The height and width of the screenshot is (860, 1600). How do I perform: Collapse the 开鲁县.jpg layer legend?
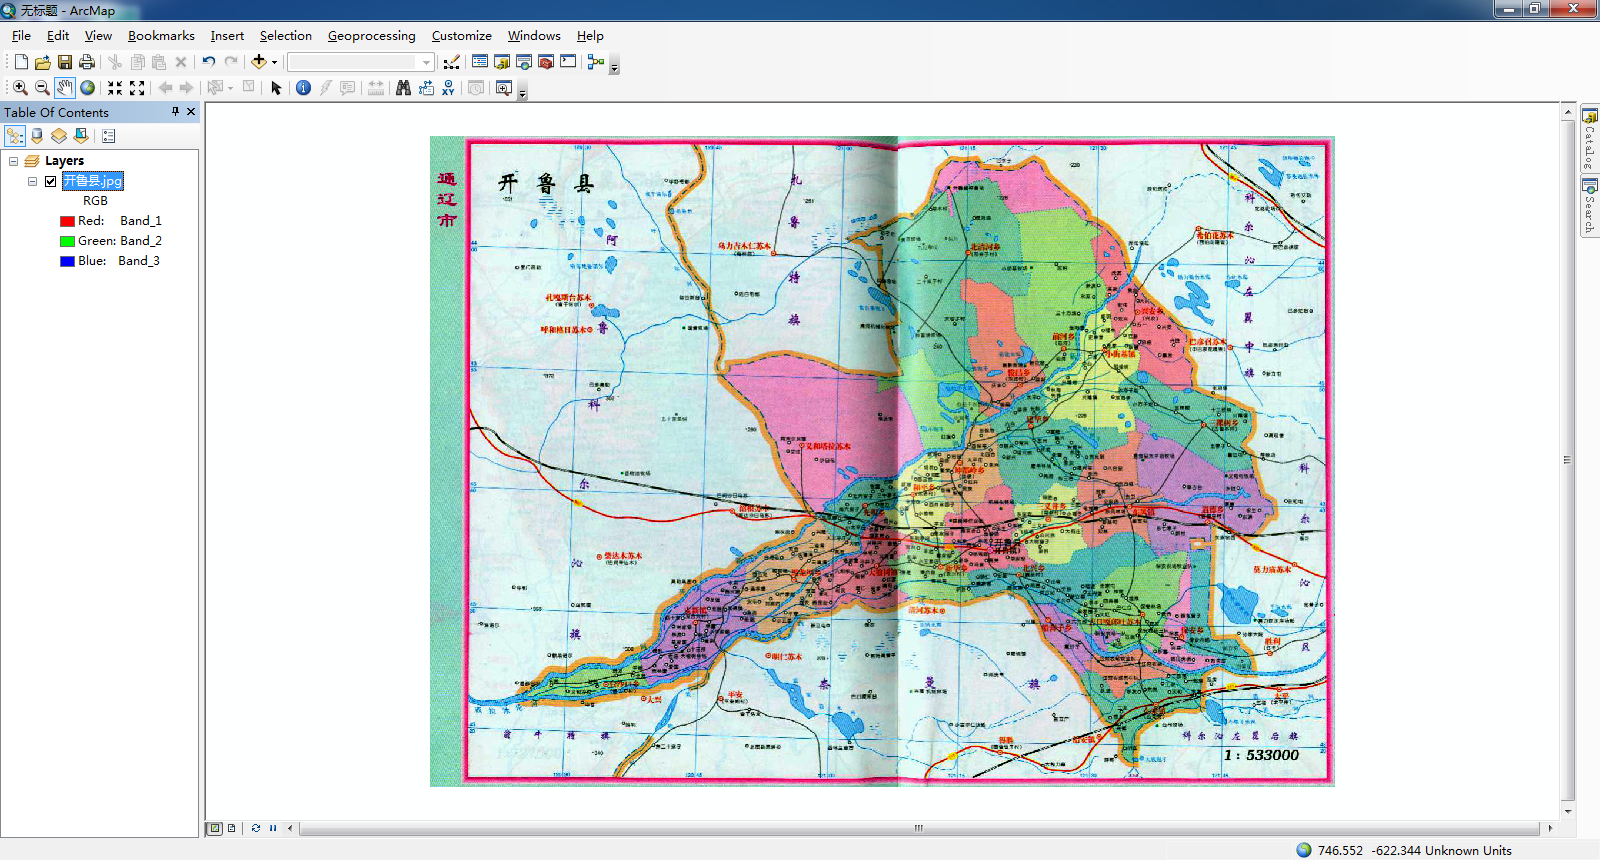tap(33, 181)
